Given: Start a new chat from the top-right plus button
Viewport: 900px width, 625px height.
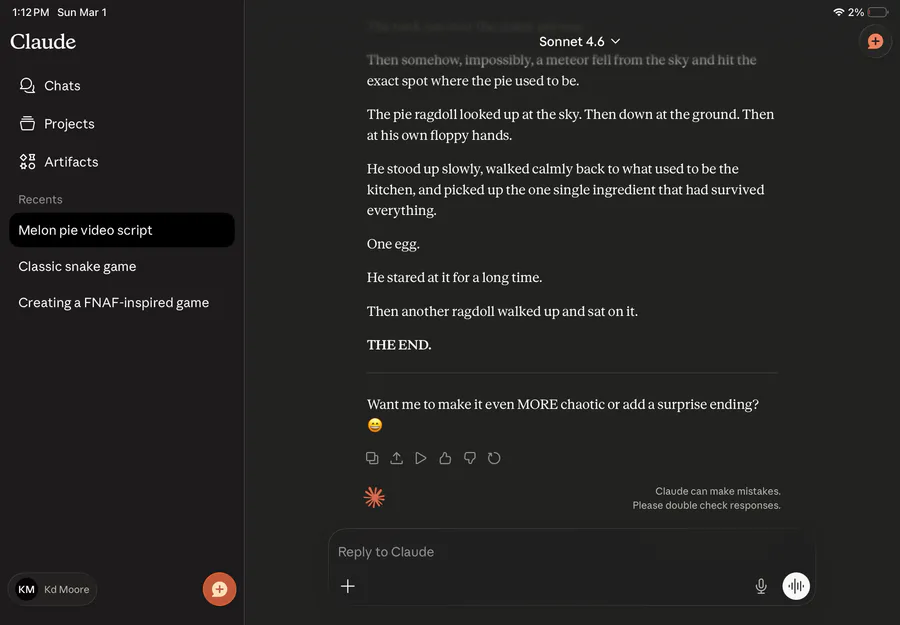Looking at the screenshot, I should click(x=875, y=42).
